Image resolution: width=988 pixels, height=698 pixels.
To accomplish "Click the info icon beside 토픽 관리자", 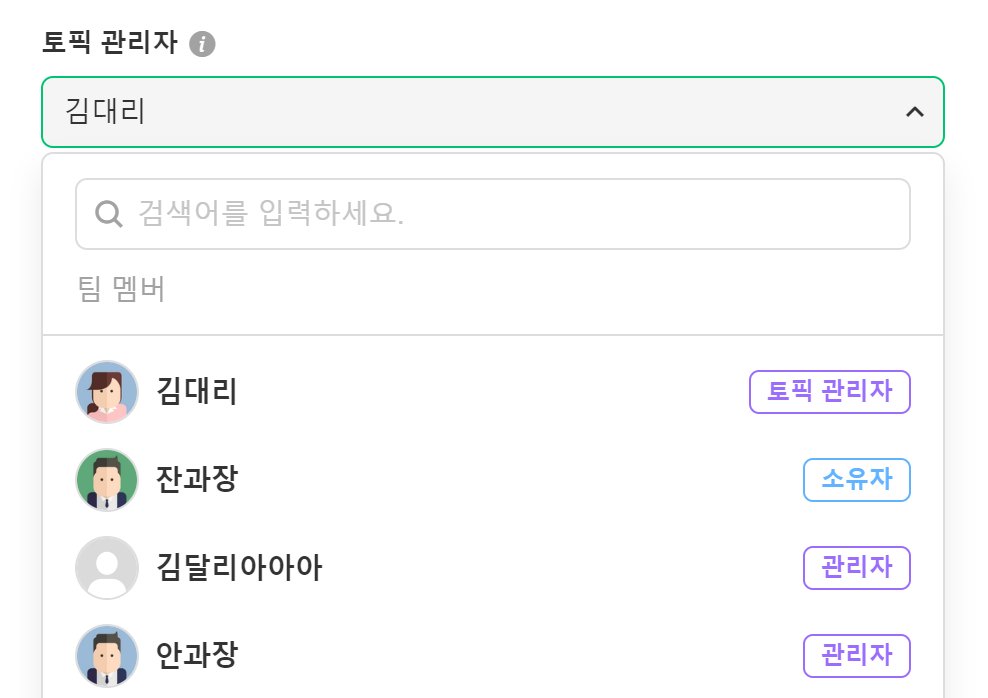I will pos(202,44).
